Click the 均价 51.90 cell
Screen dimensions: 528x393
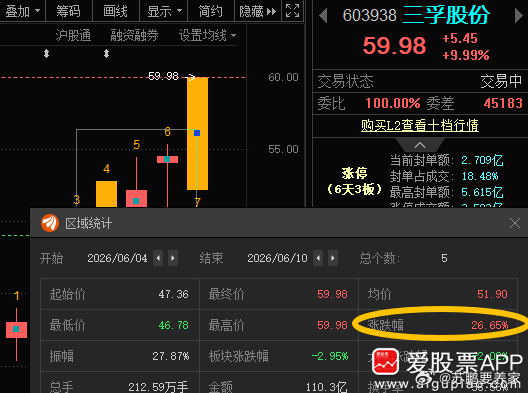pos(438,294)
